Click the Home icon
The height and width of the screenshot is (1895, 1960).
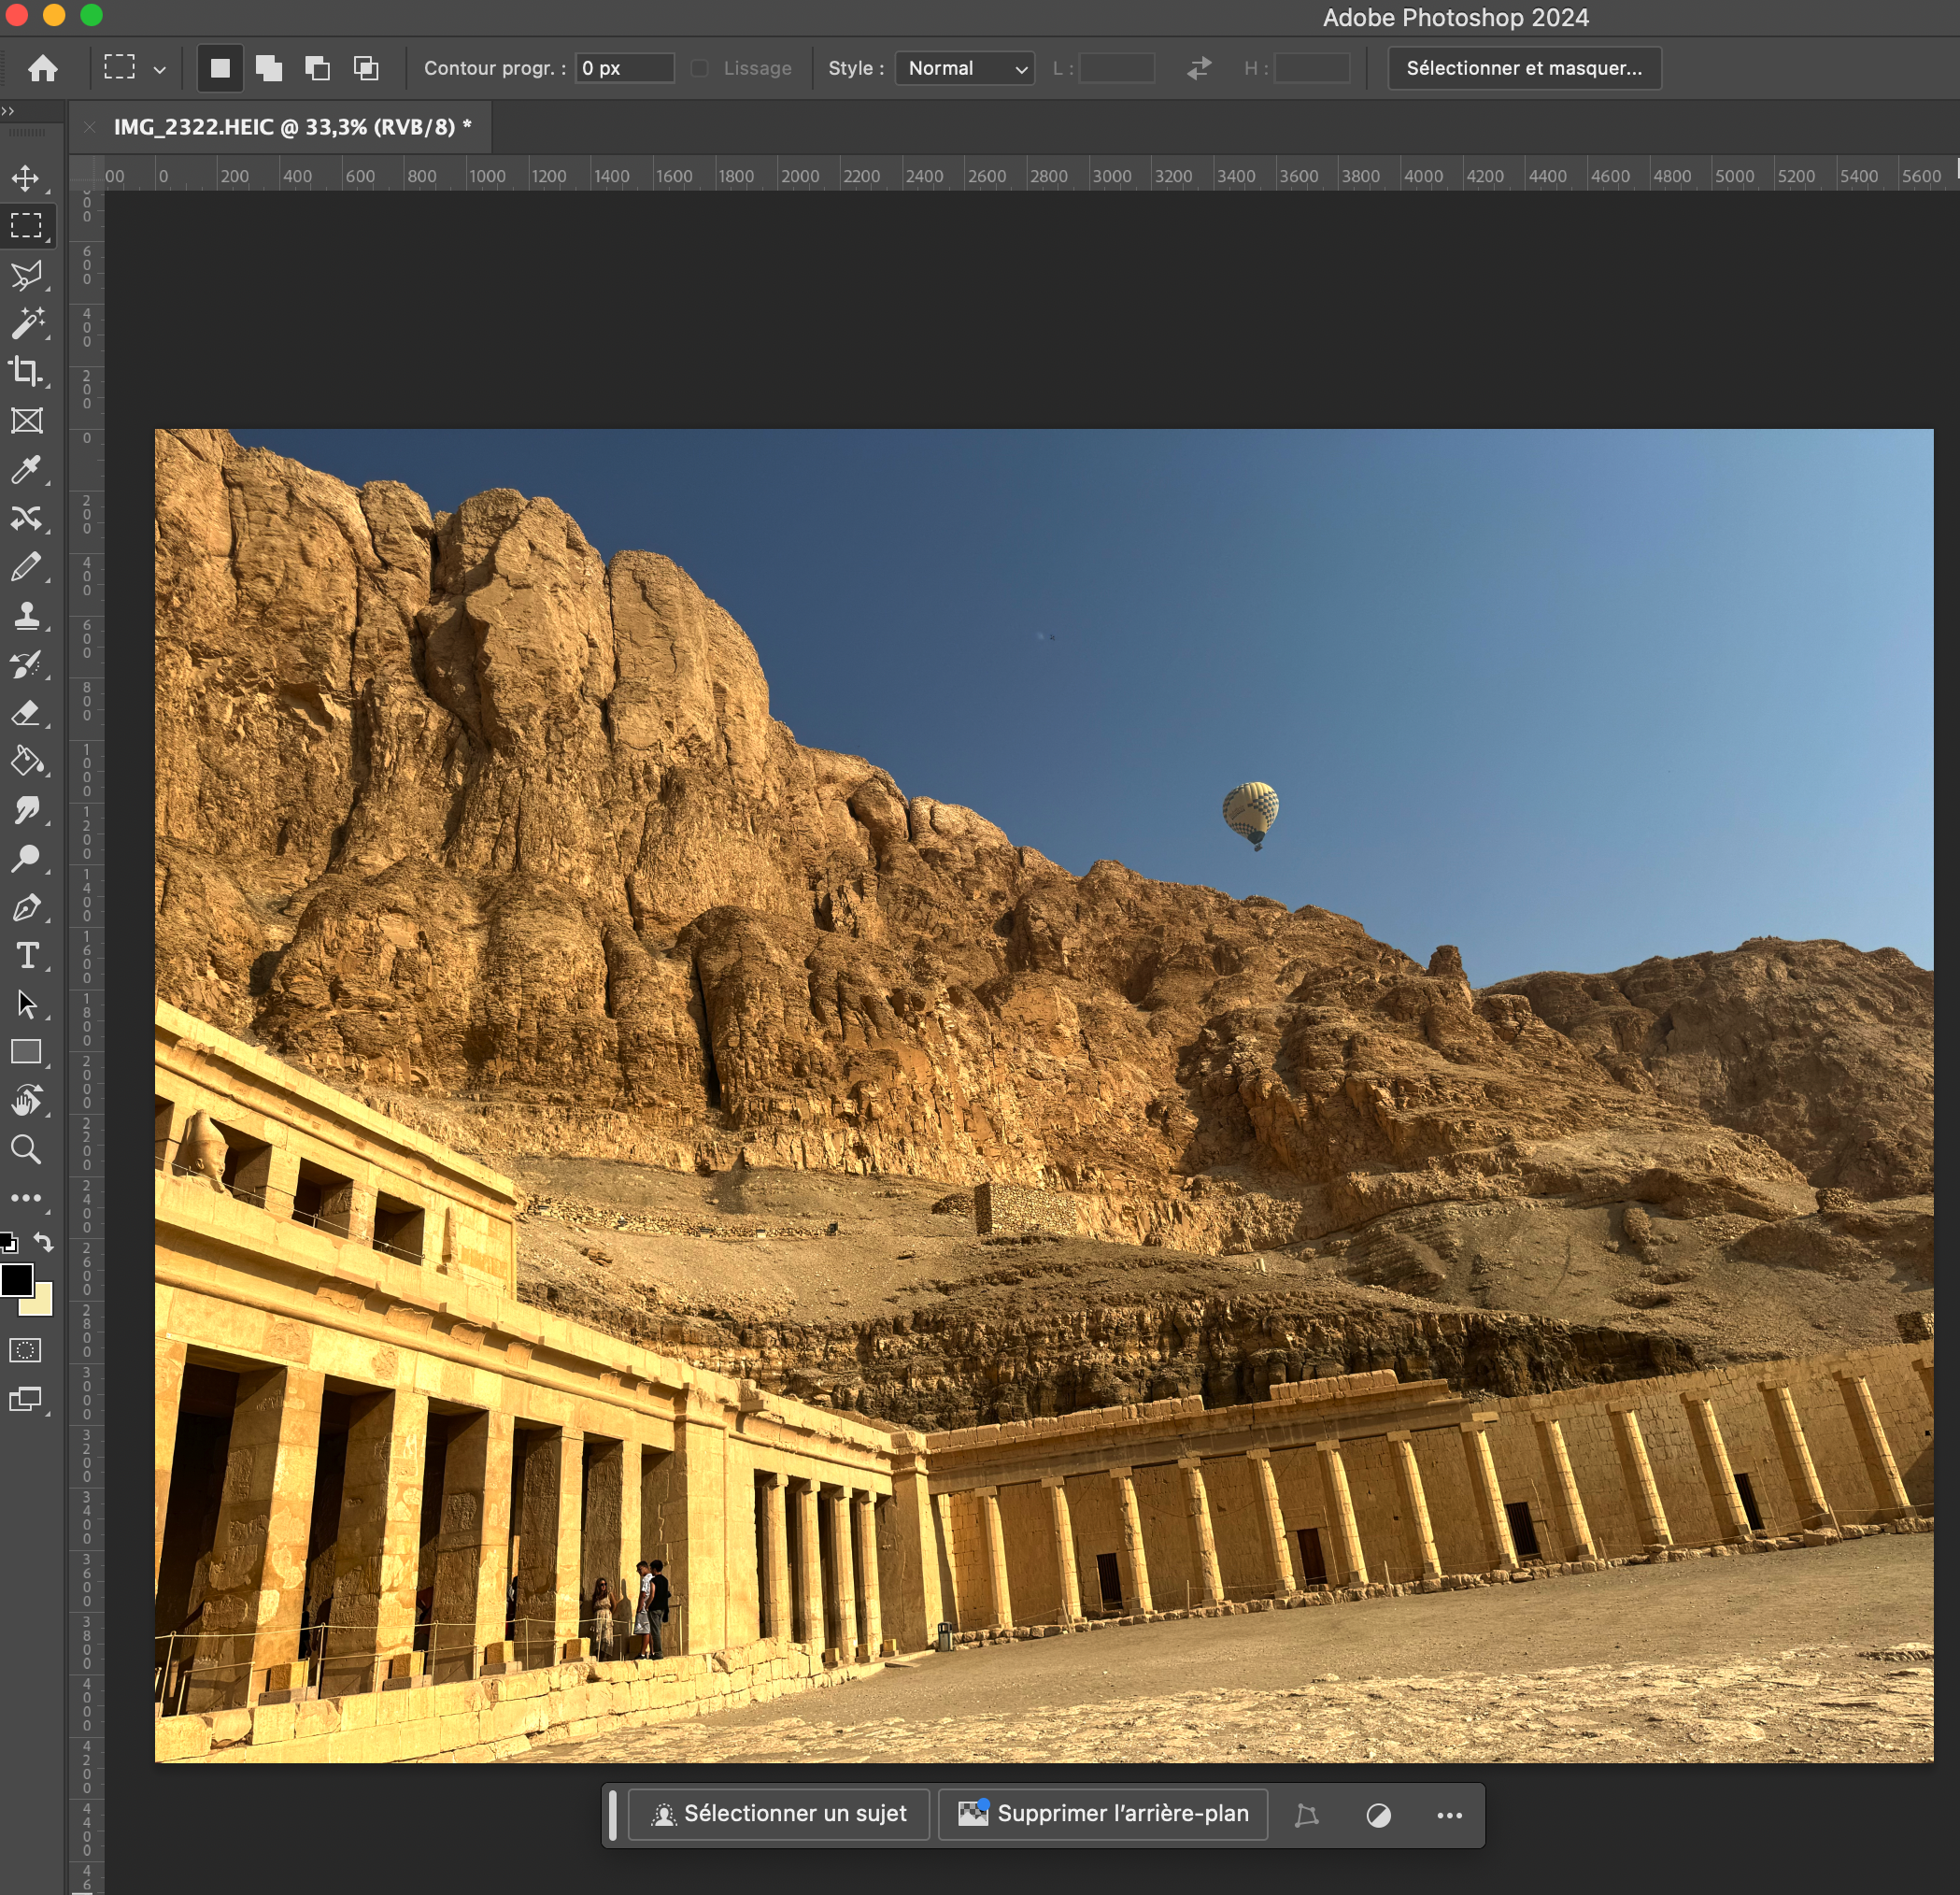42,68
